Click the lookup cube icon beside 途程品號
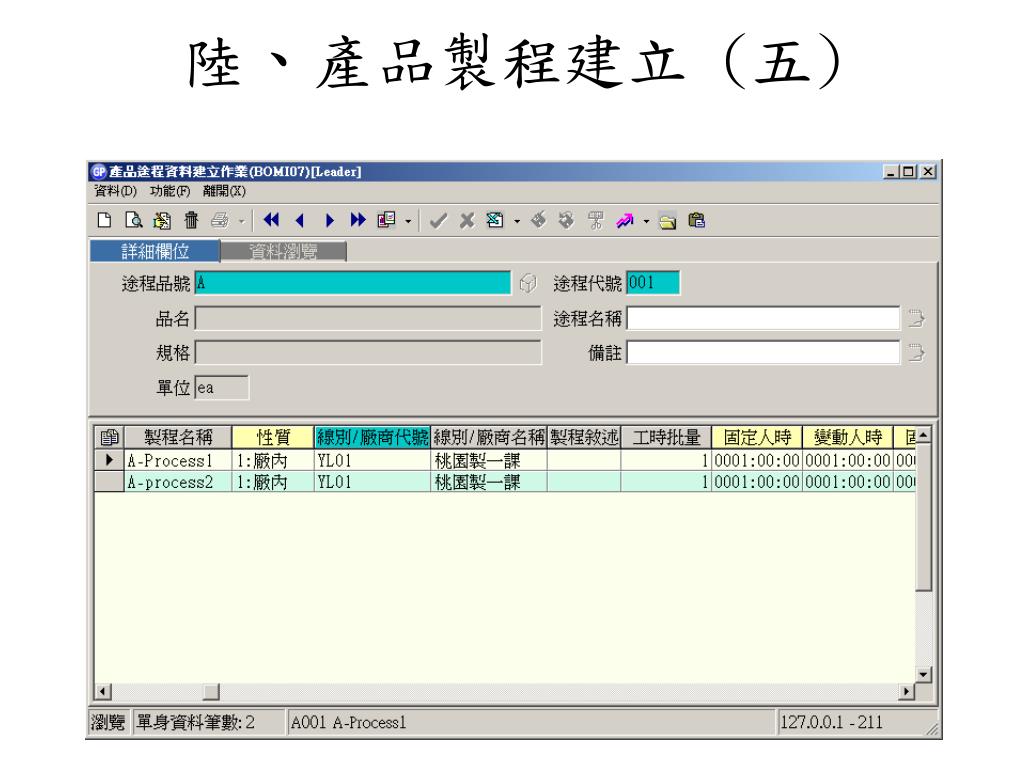Viewport: 1024px width, 768px height. tap(528, 283)
